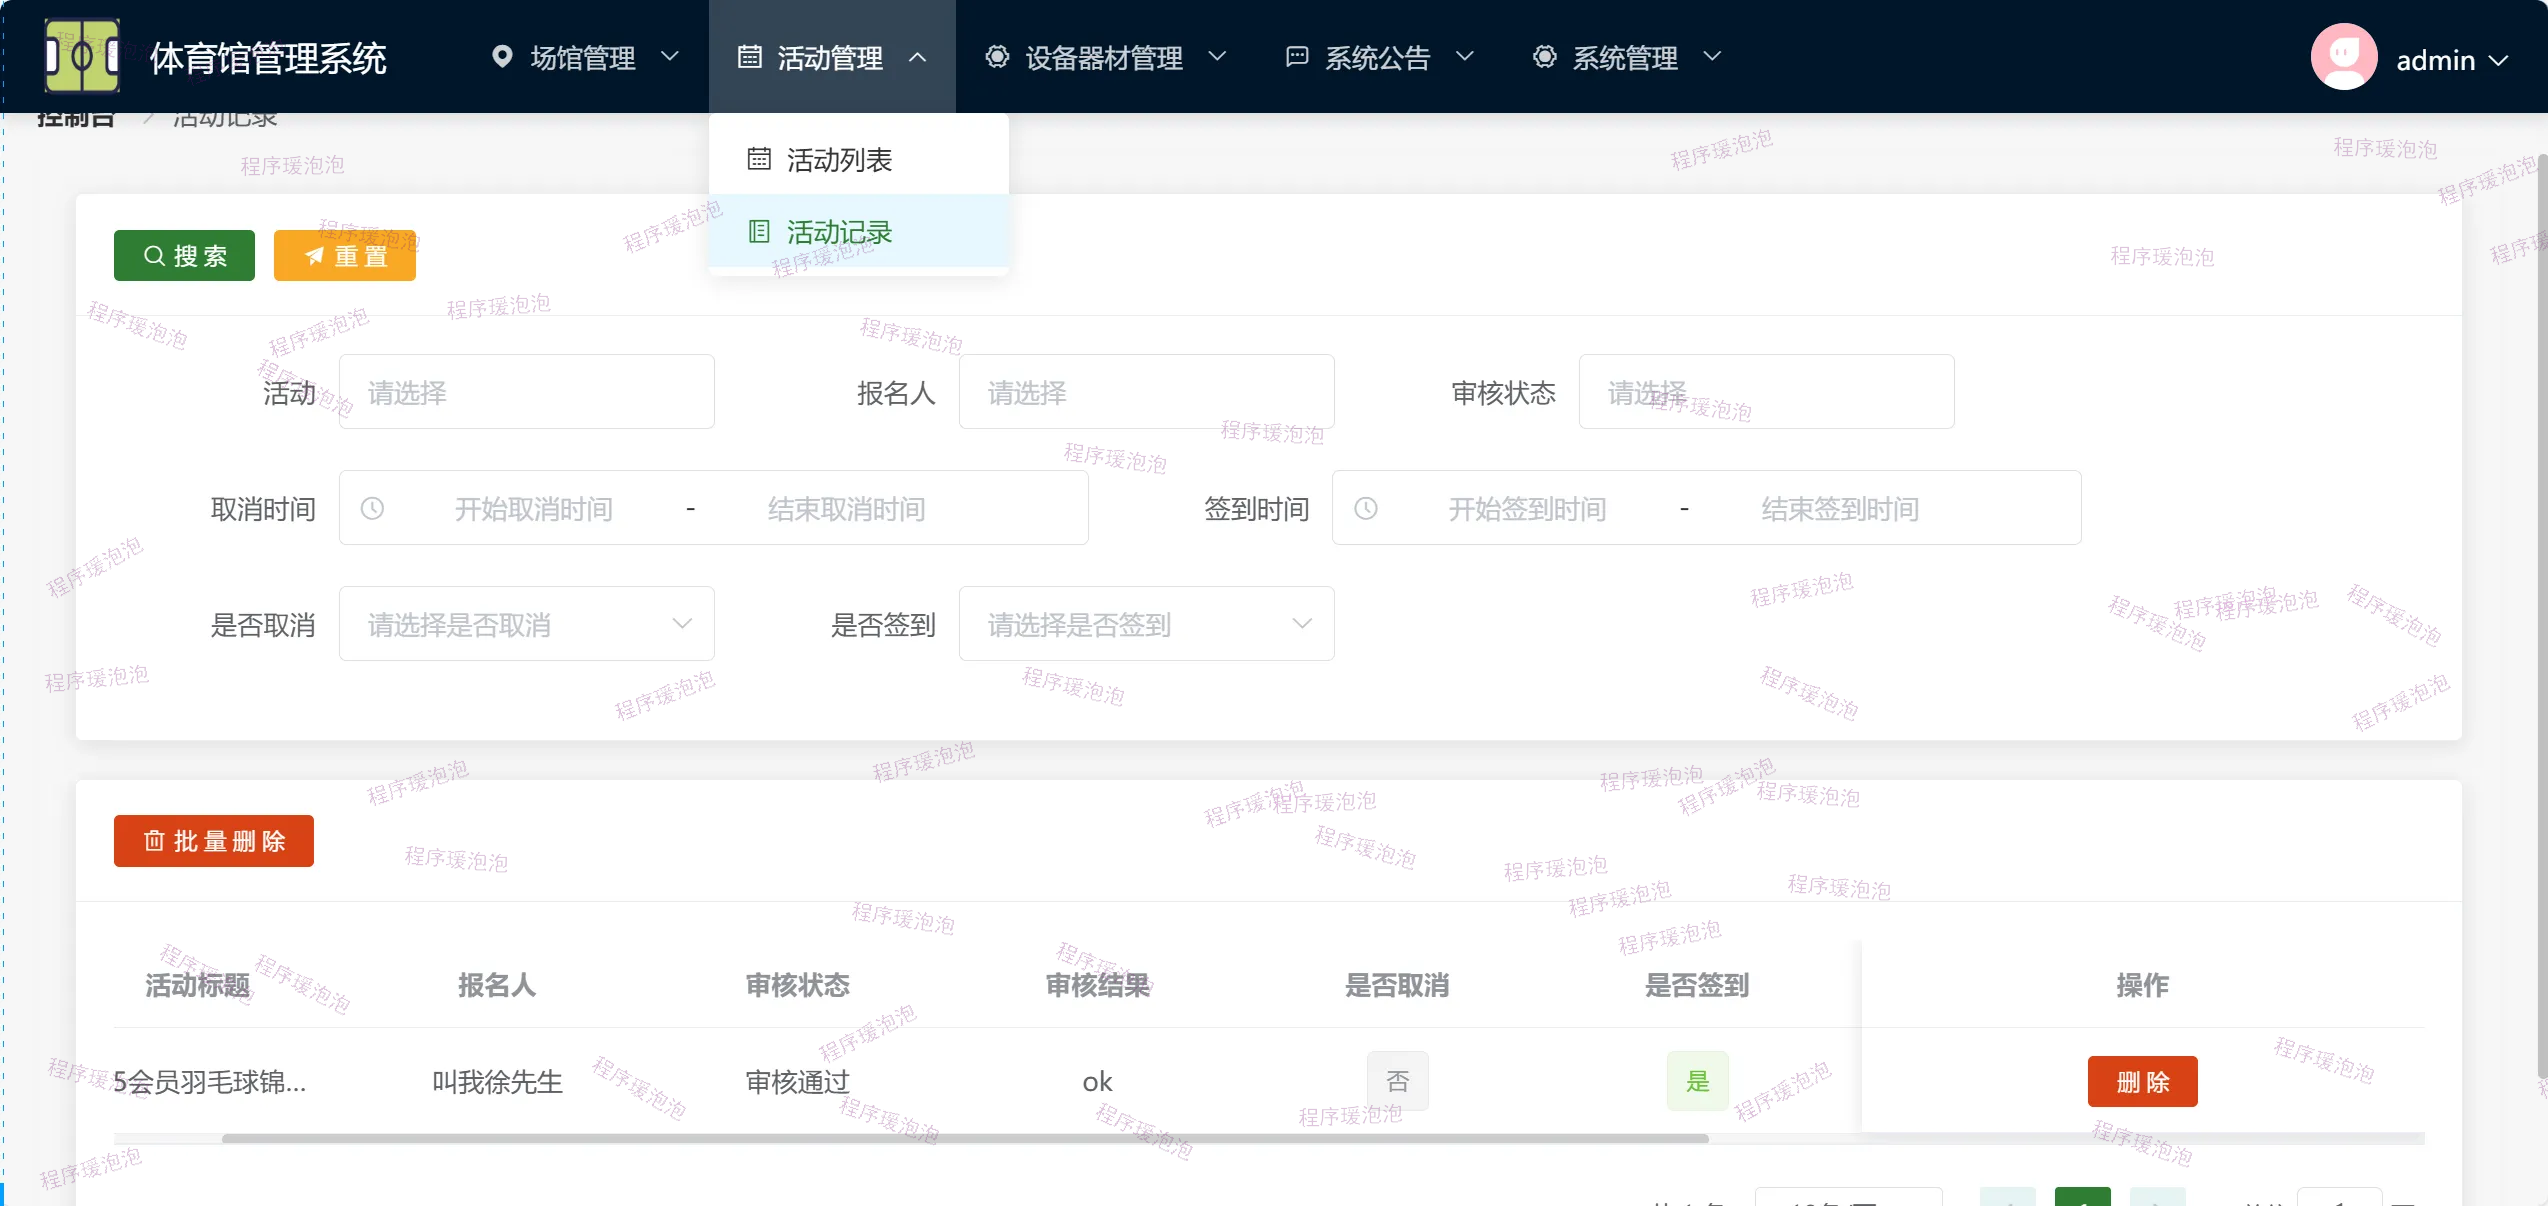
Task: Select 活动记录 from the submenu
Action: [838, 232]
